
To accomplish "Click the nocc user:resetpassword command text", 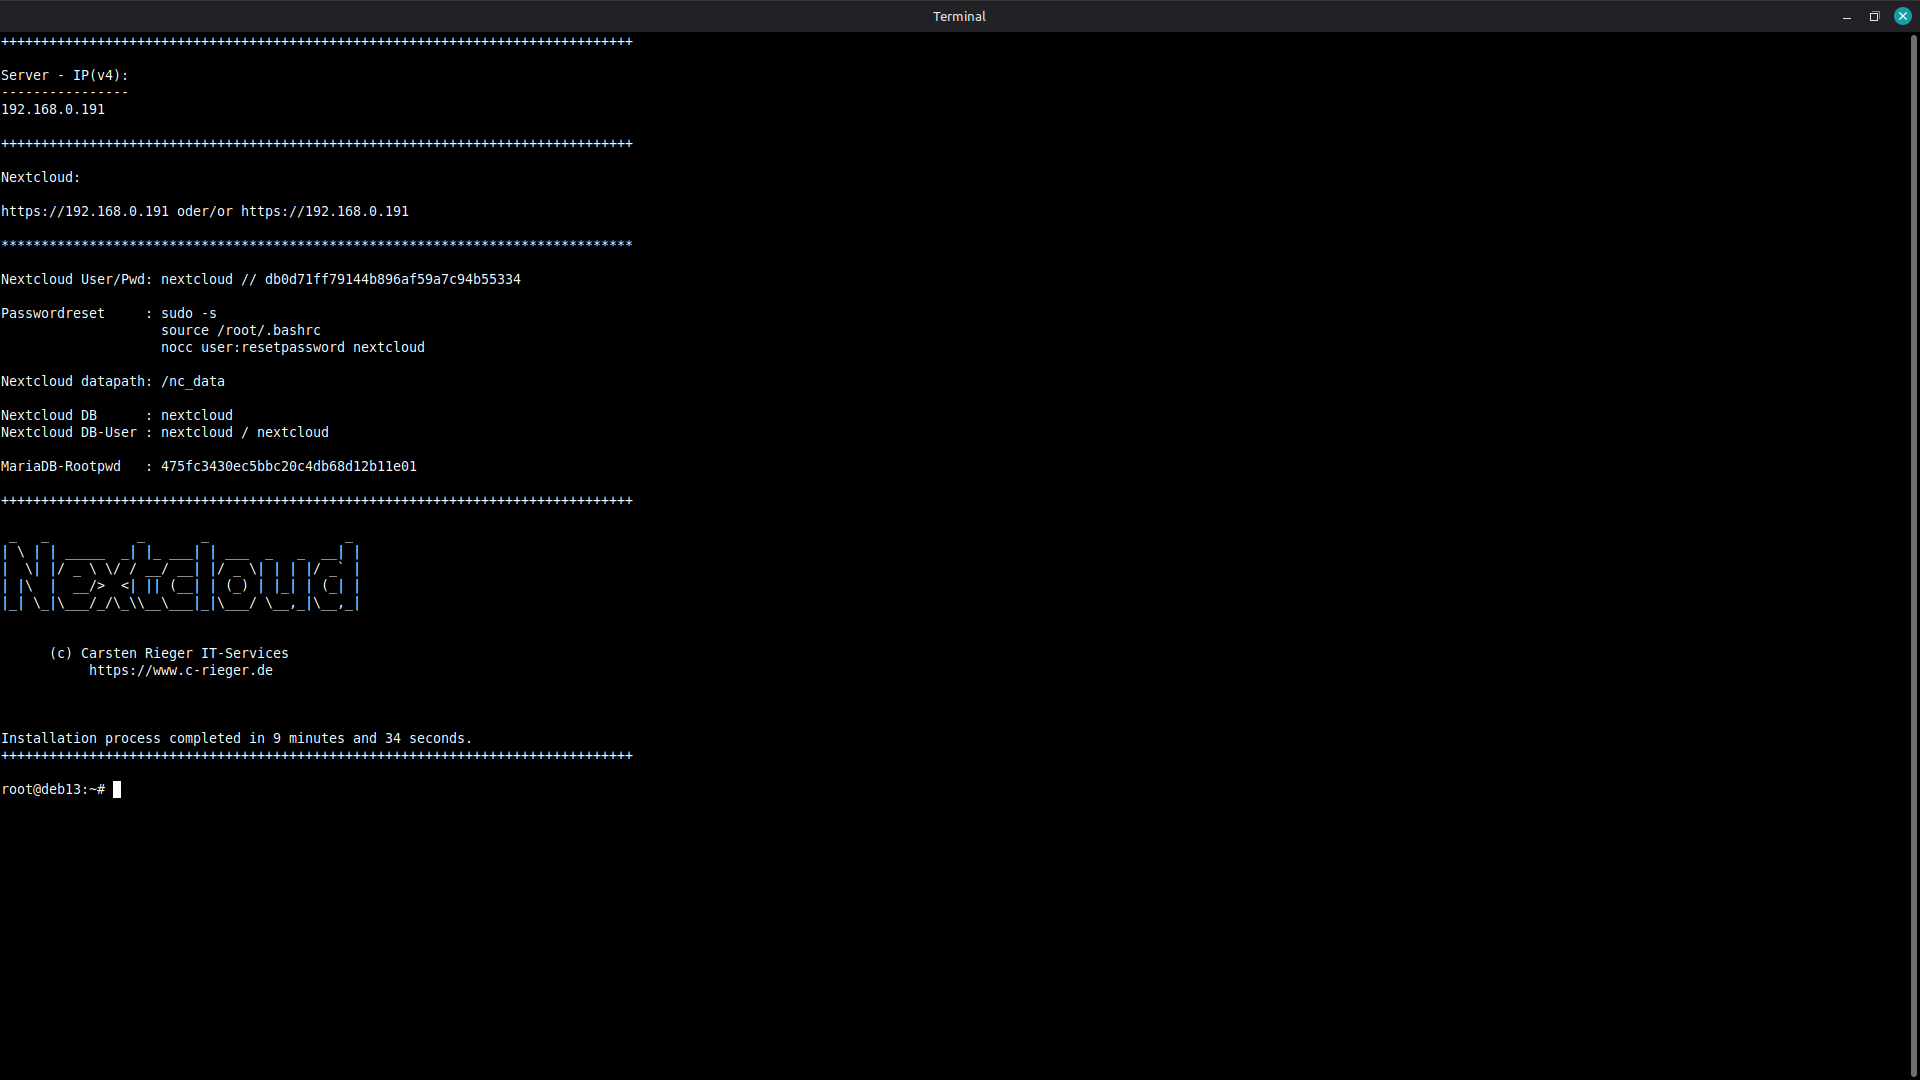I will click(x=292, y=348).
